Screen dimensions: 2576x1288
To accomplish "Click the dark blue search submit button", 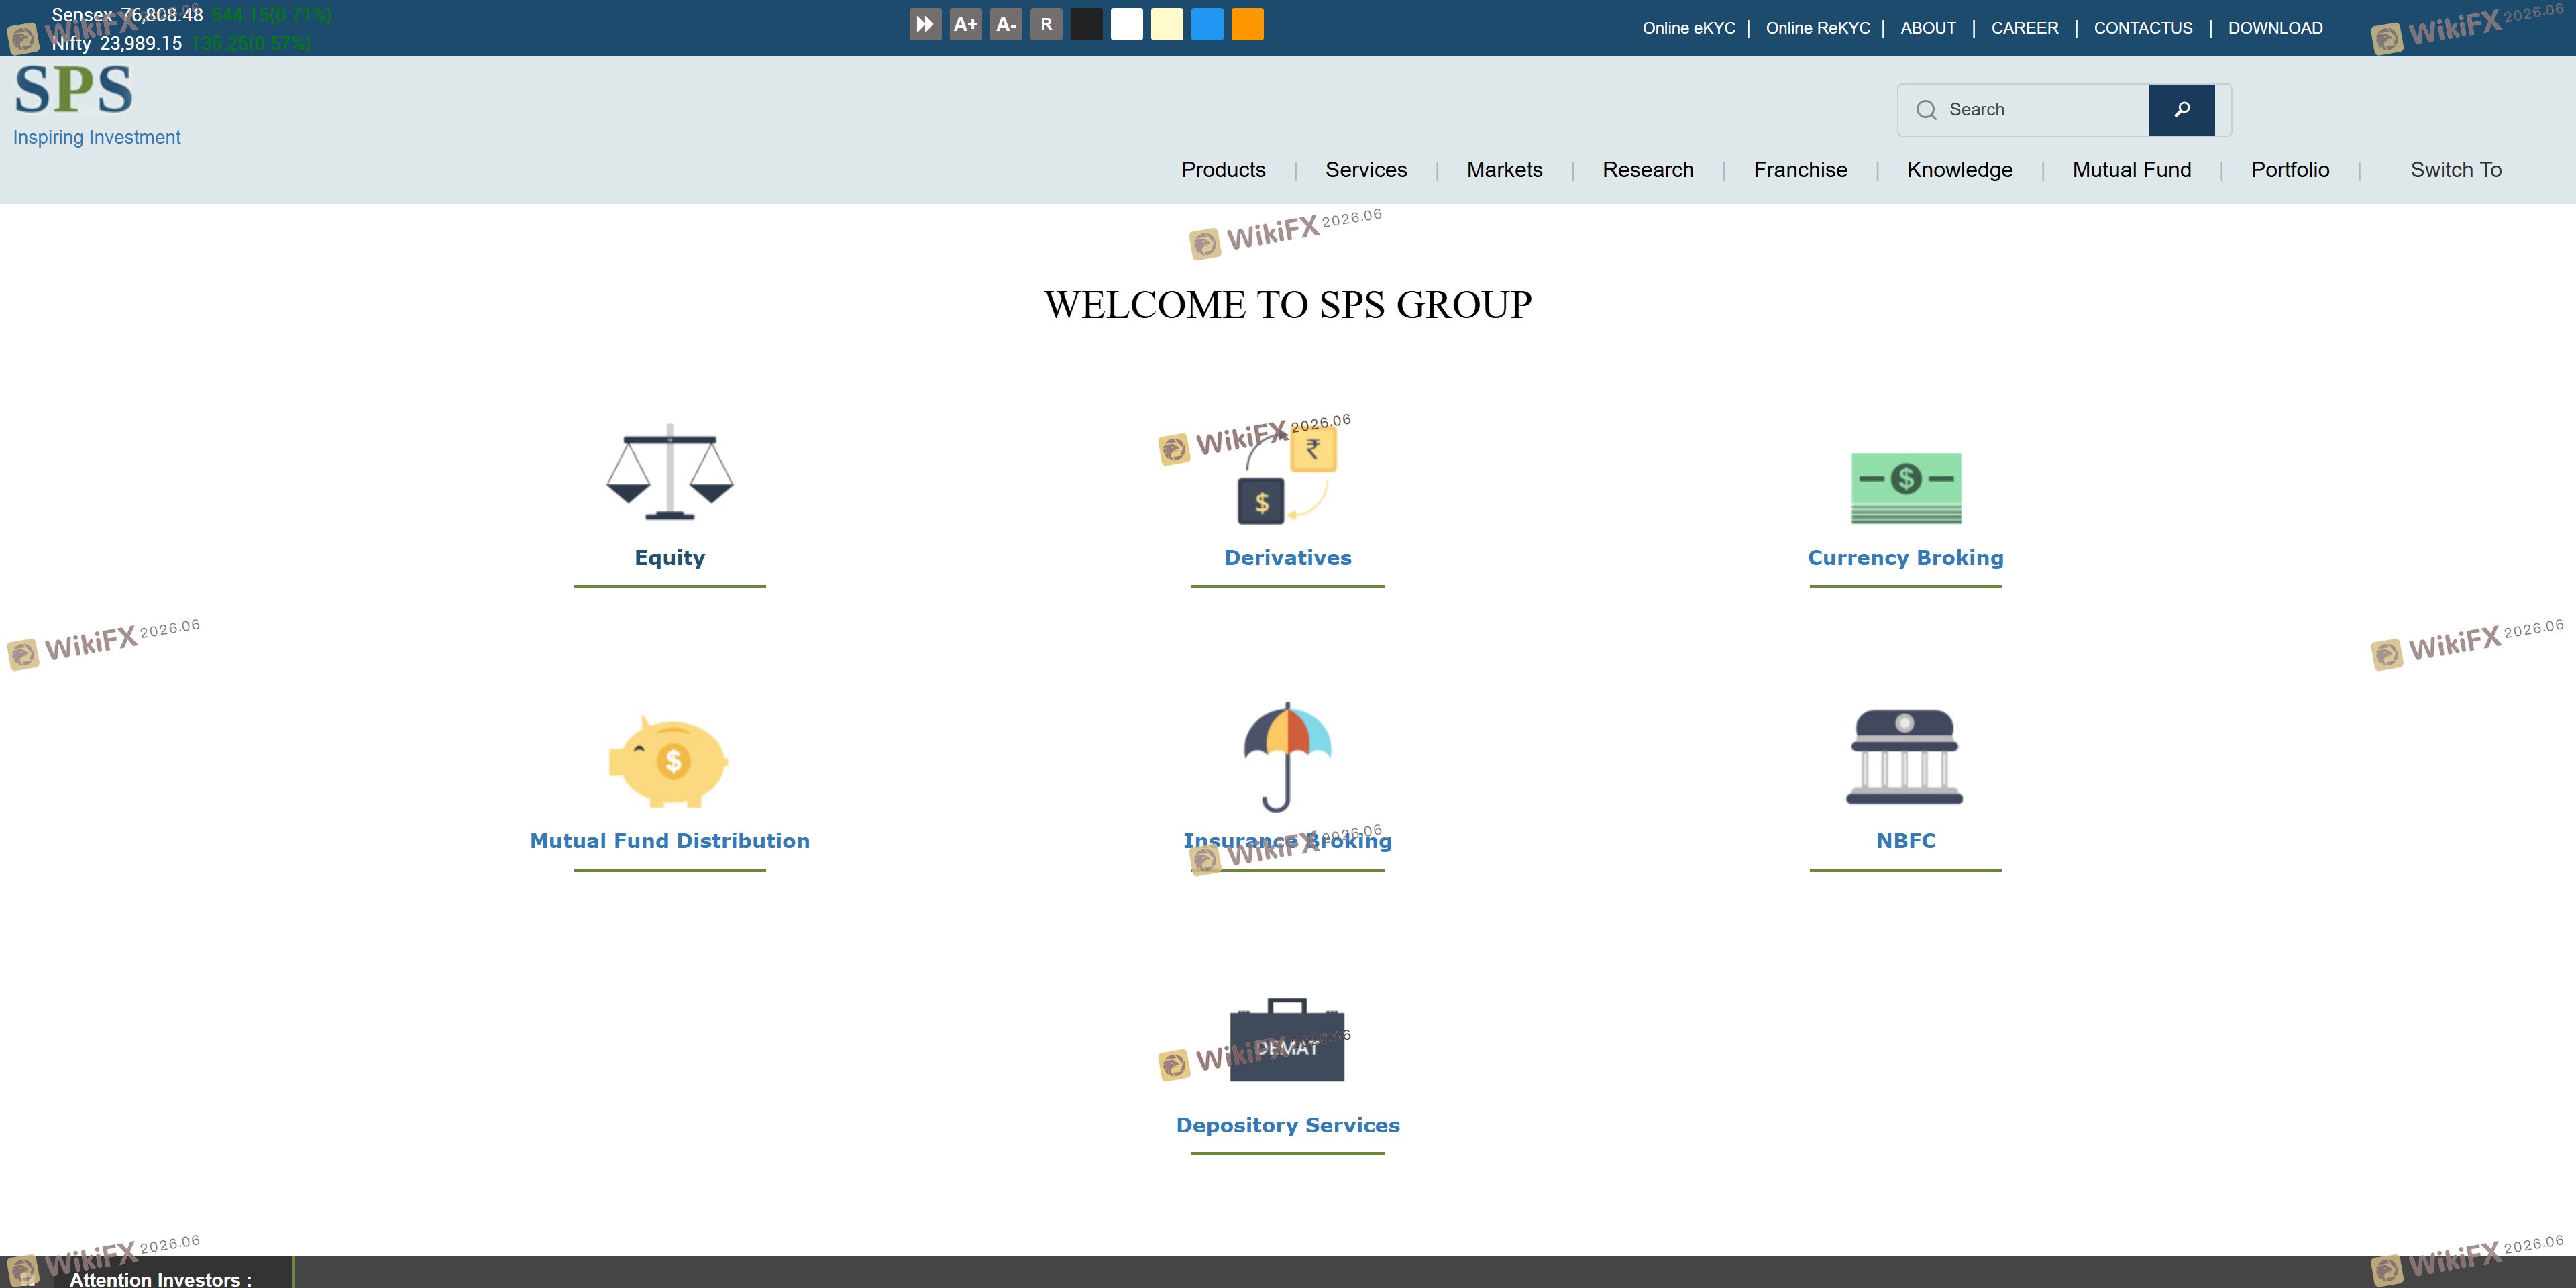I will [2181, 110].
